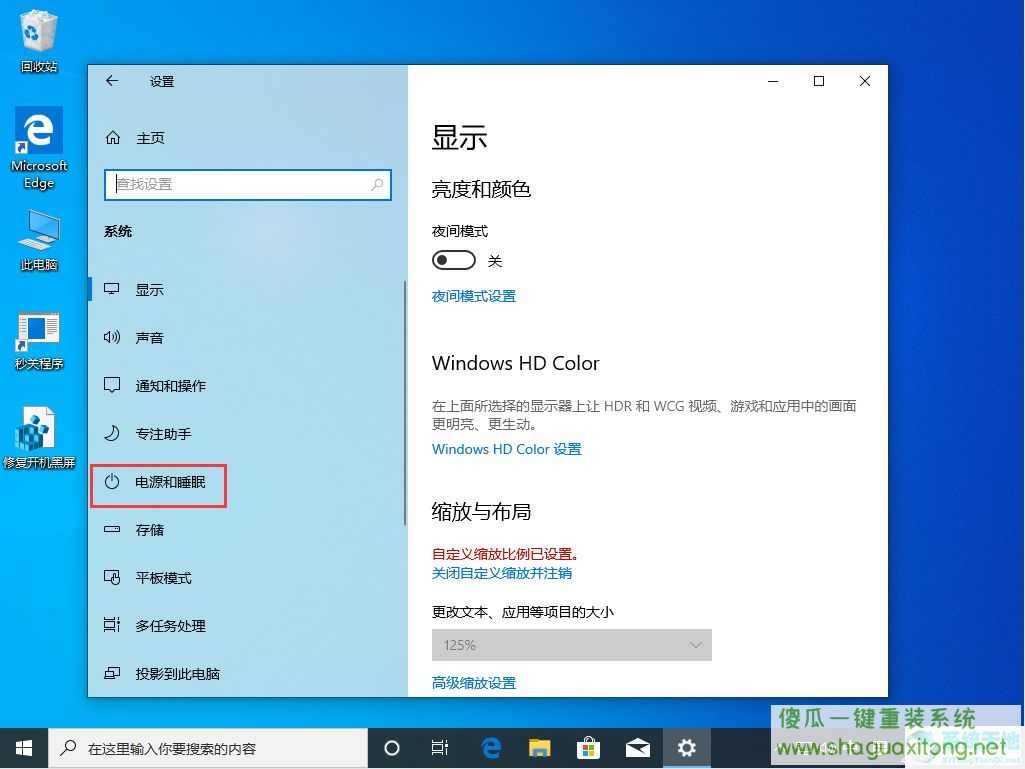The width and height of the screenshot is (1025, 769).
Task: Select the Sound (声音) speaker icon
Action: click(x=112, y=337)
